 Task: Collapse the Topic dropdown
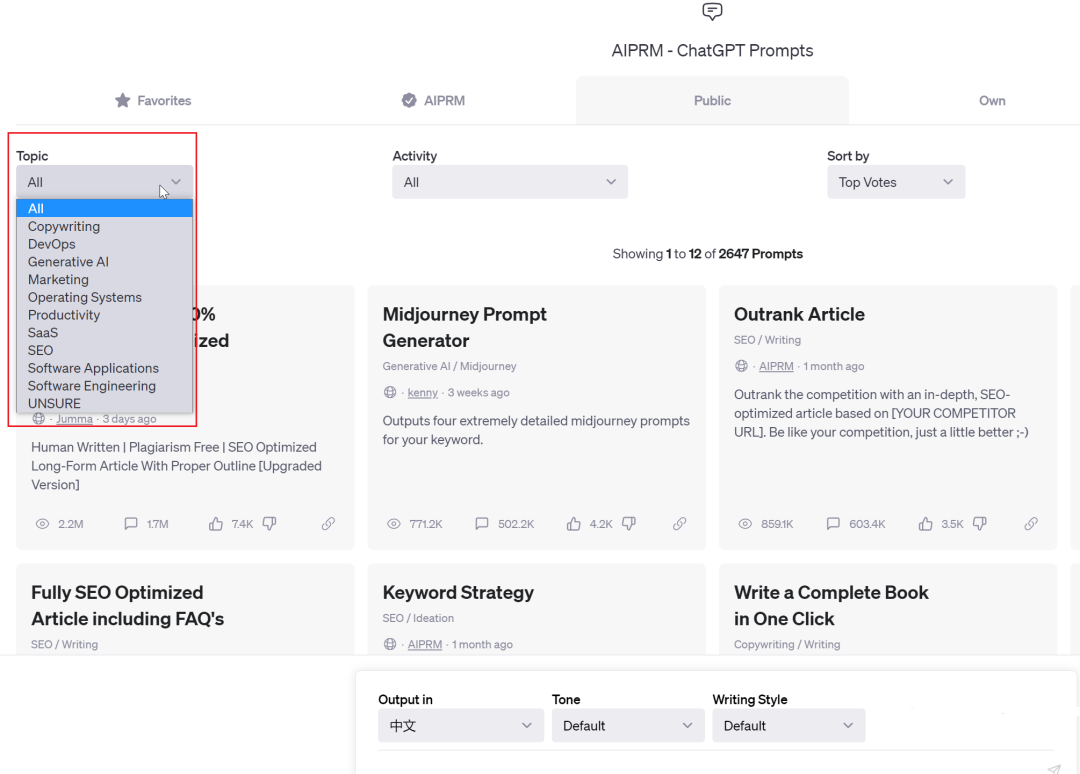[105, 182]
